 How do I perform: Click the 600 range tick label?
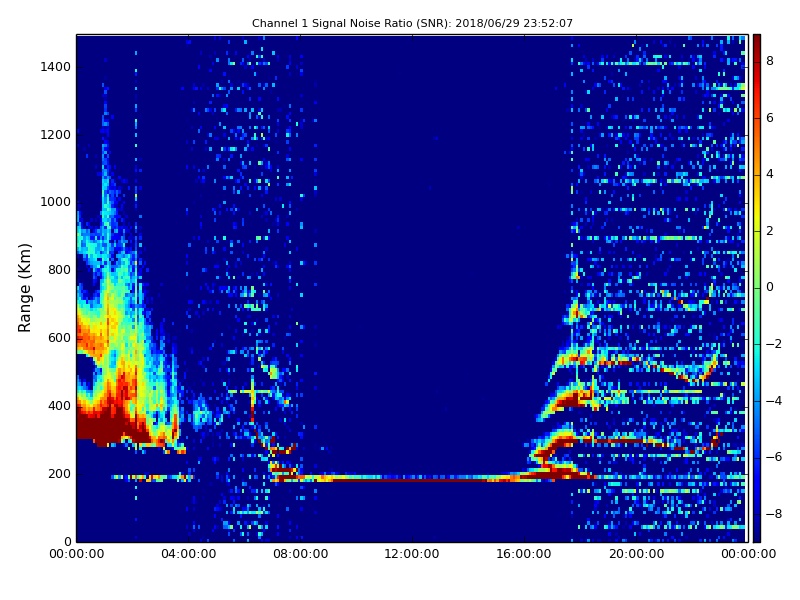[59, 338]
